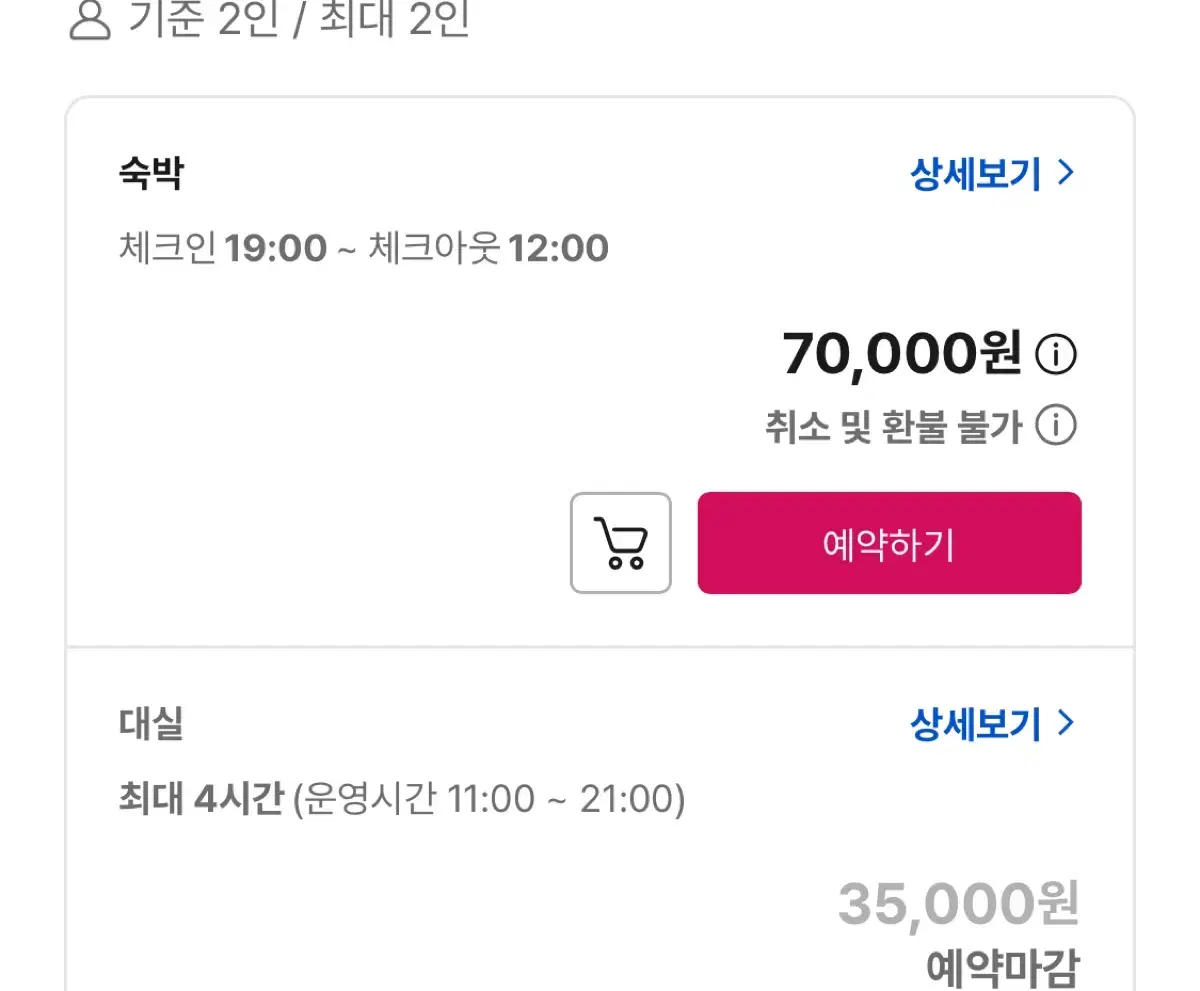This screenshot has height=991, width=1200.
Task: Click the 취소 및 환불 불가 notice text
Action: (894, 427)
